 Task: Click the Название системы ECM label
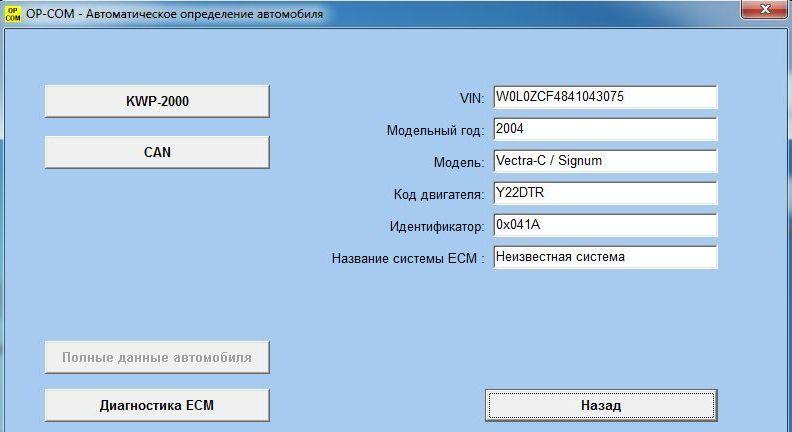(408, 258)
